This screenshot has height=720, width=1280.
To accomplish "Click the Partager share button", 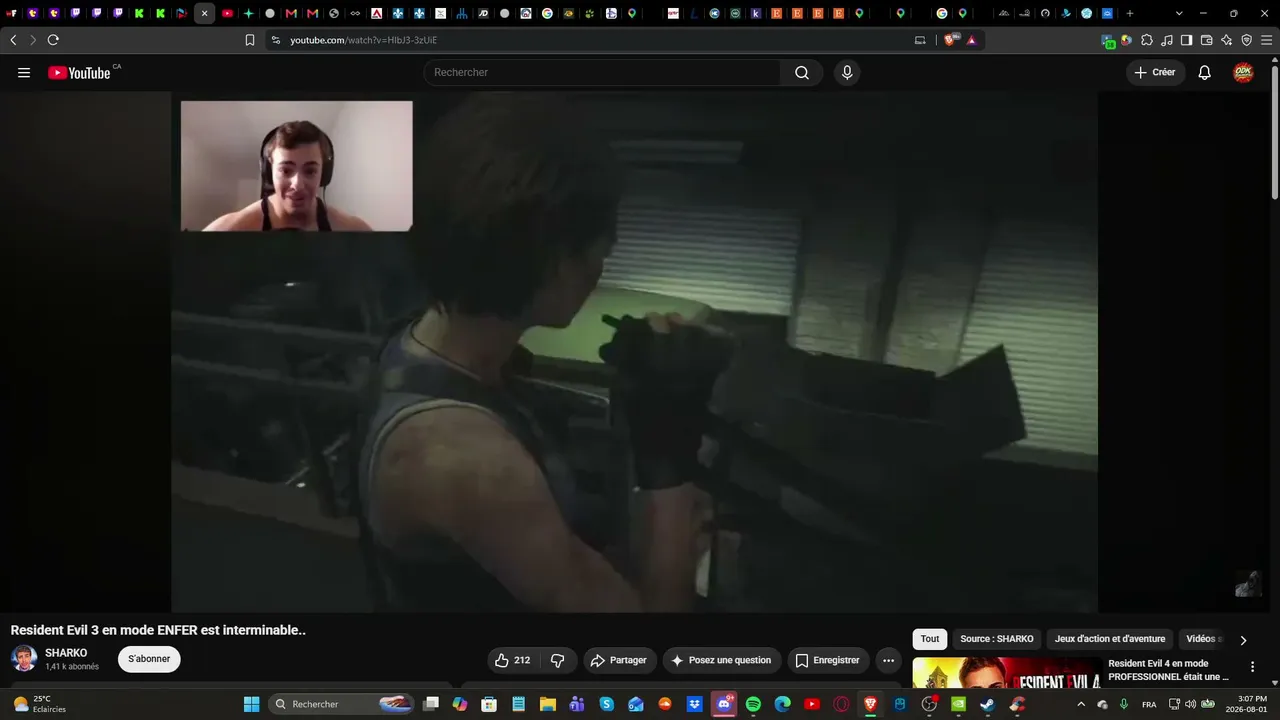I will tap(620, 660).
